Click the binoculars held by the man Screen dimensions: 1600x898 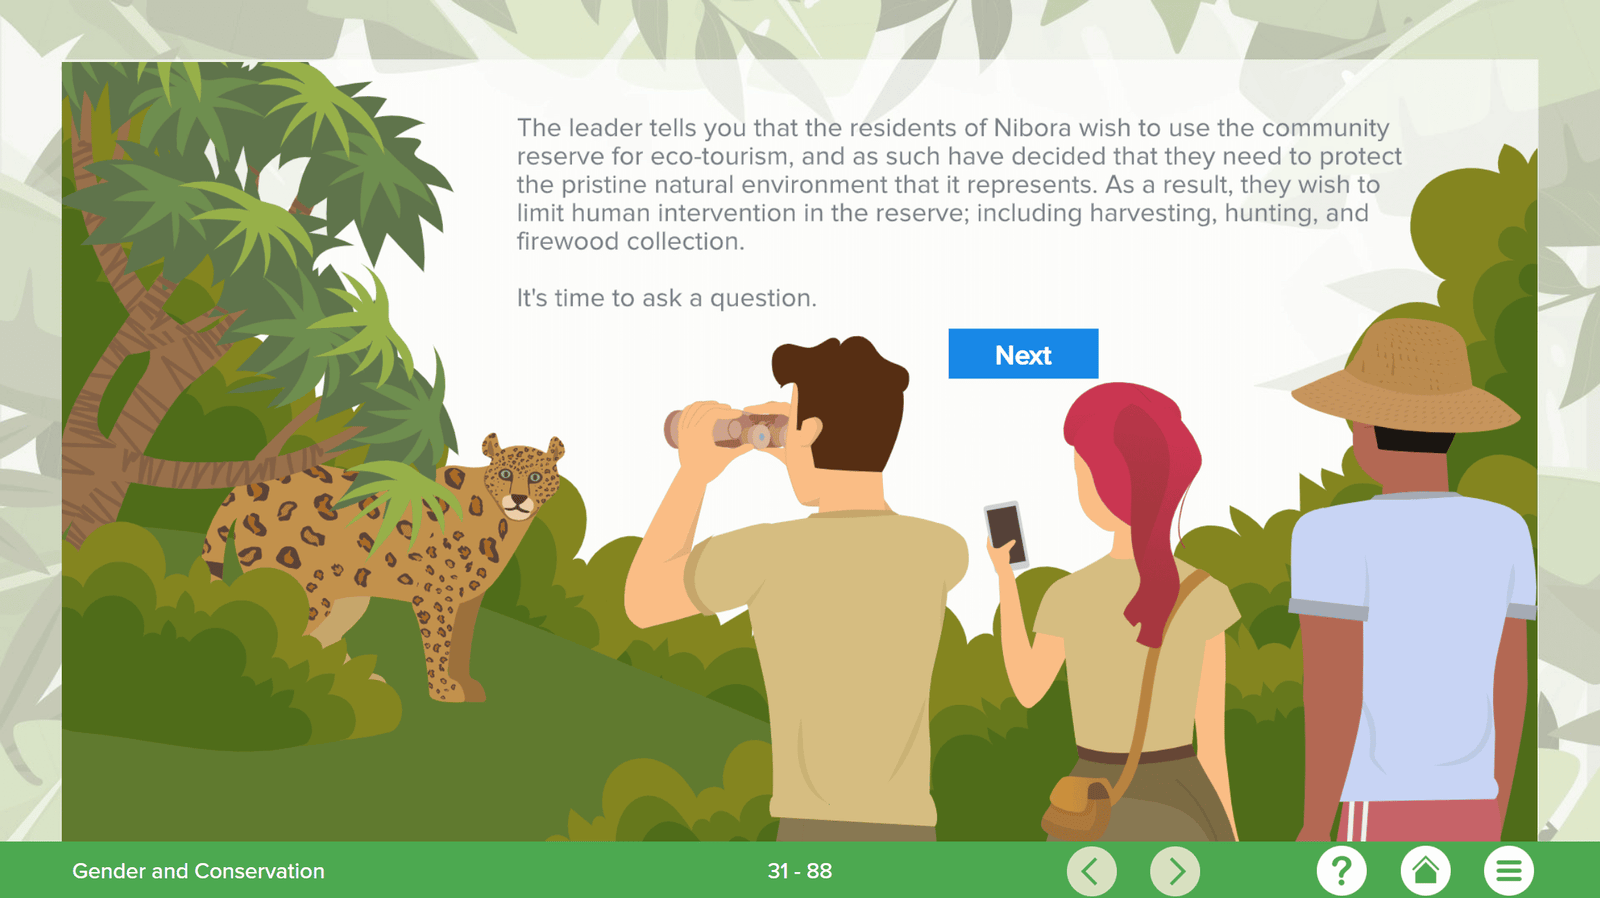728,430
